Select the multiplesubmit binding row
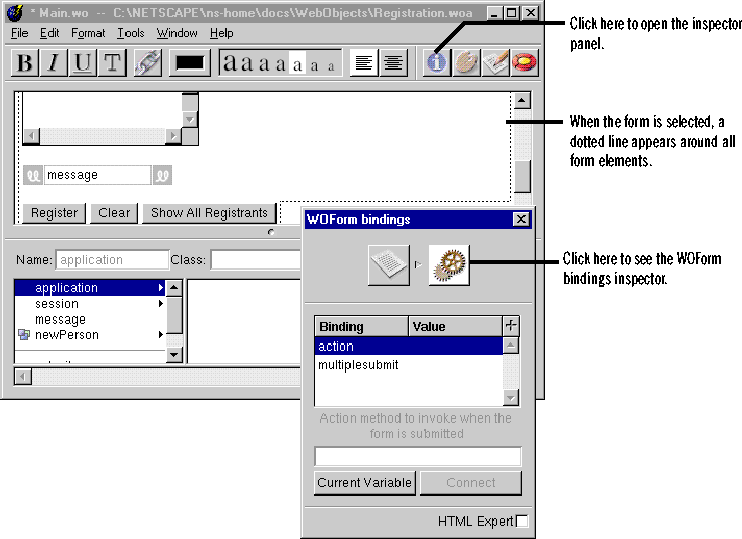 tap(358, 365)
